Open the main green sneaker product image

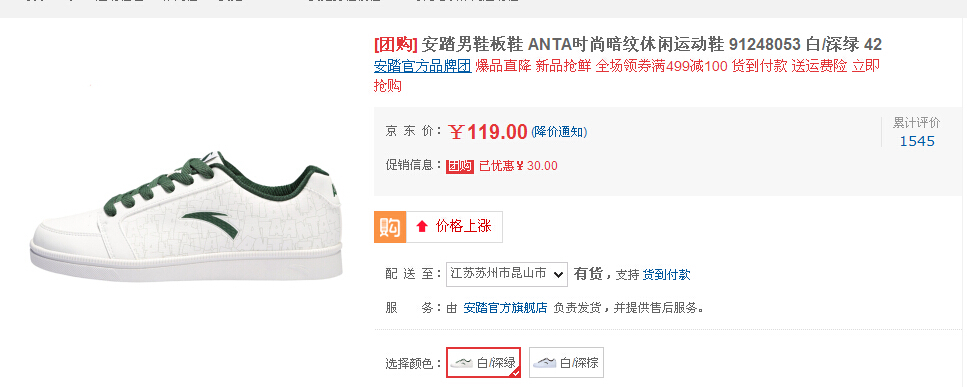(x=186, y=216)
